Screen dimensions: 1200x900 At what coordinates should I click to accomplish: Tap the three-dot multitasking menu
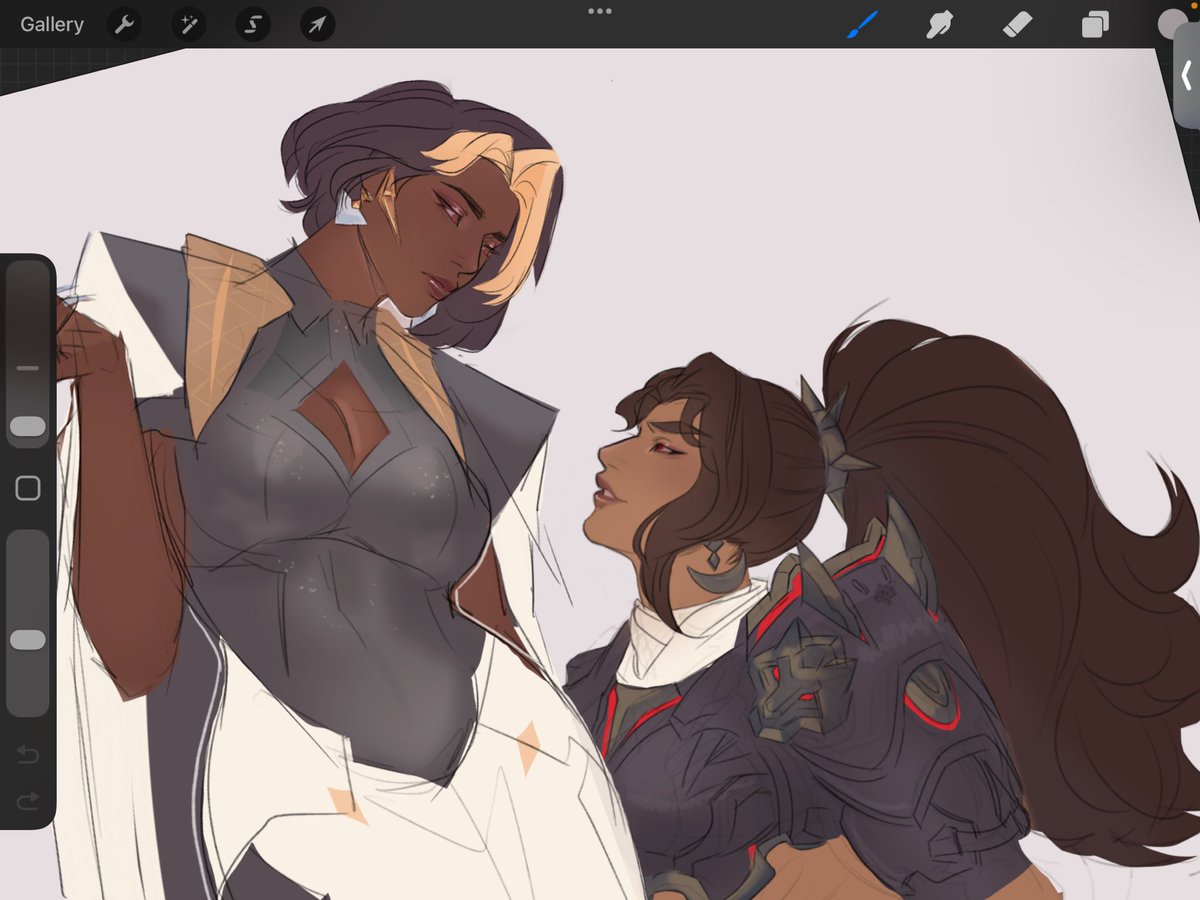coord(600,10)
